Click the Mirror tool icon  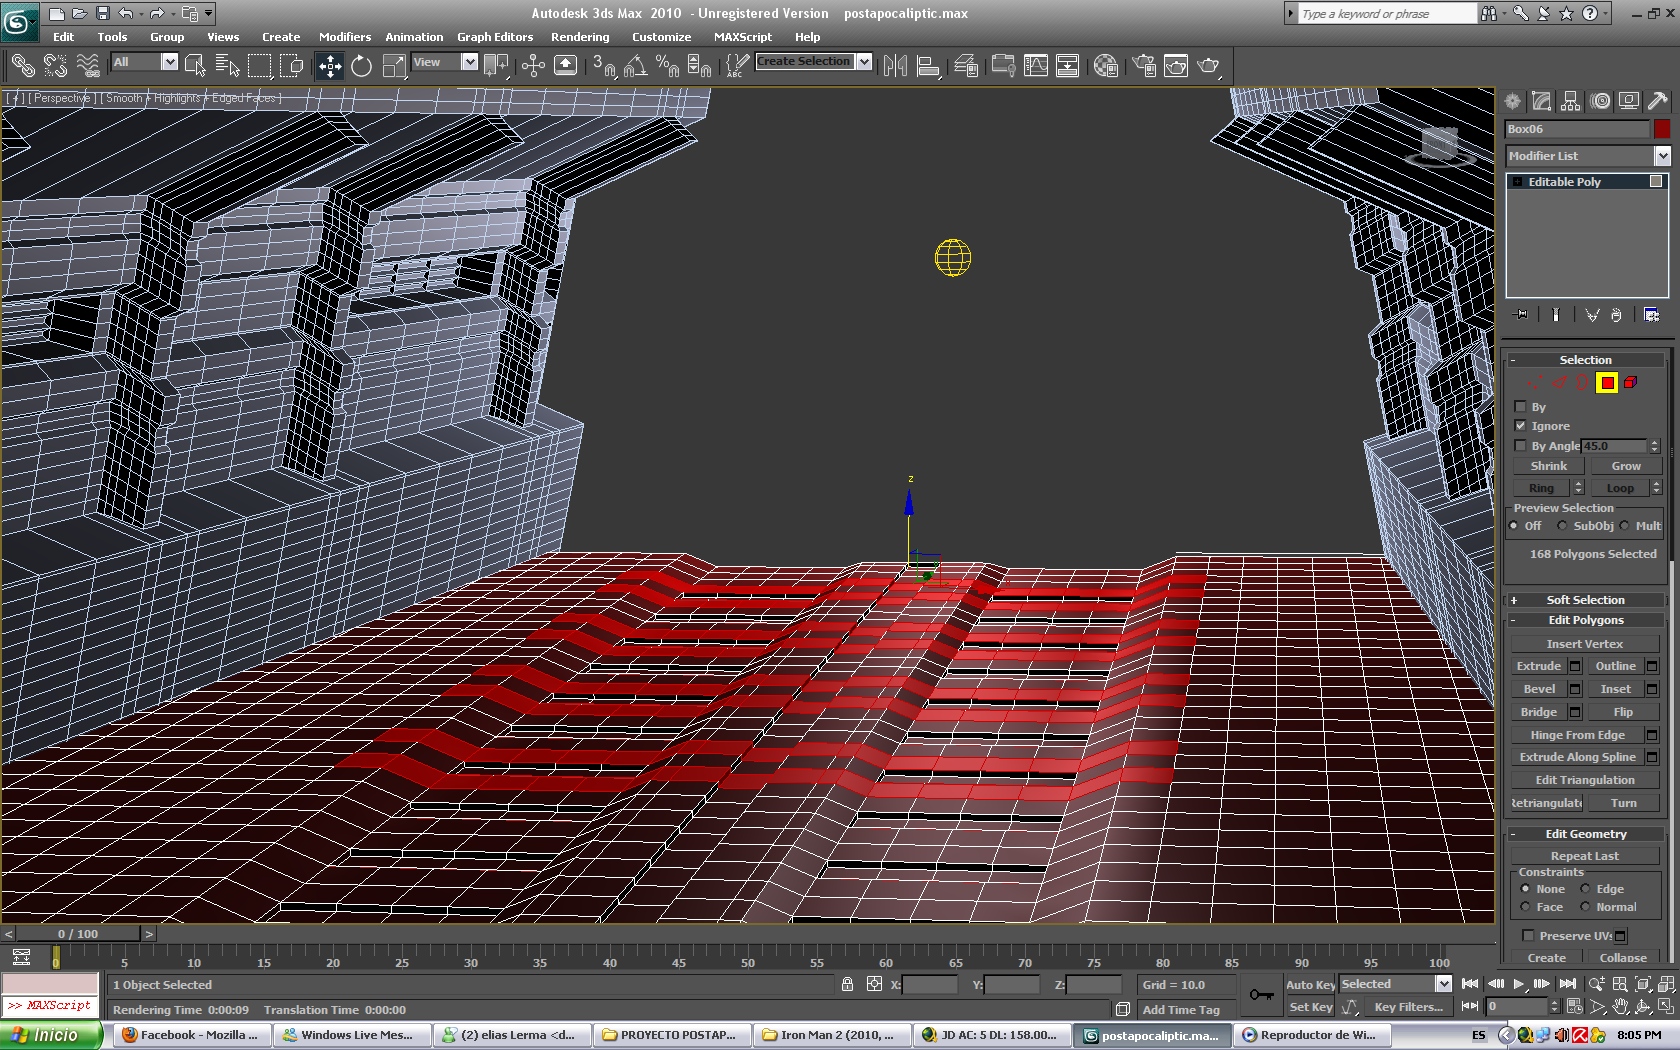895,66
